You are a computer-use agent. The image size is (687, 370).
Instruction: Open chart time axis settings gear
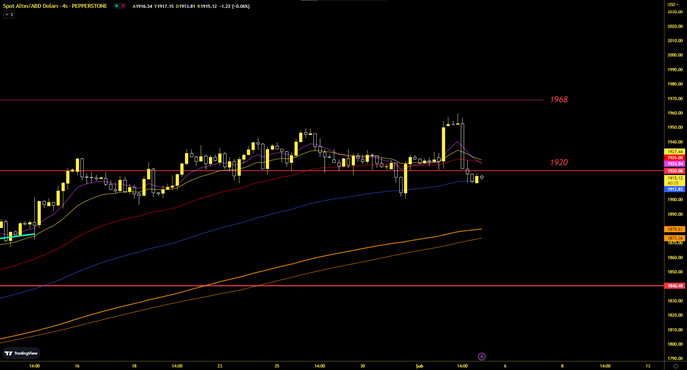(676, 366)
